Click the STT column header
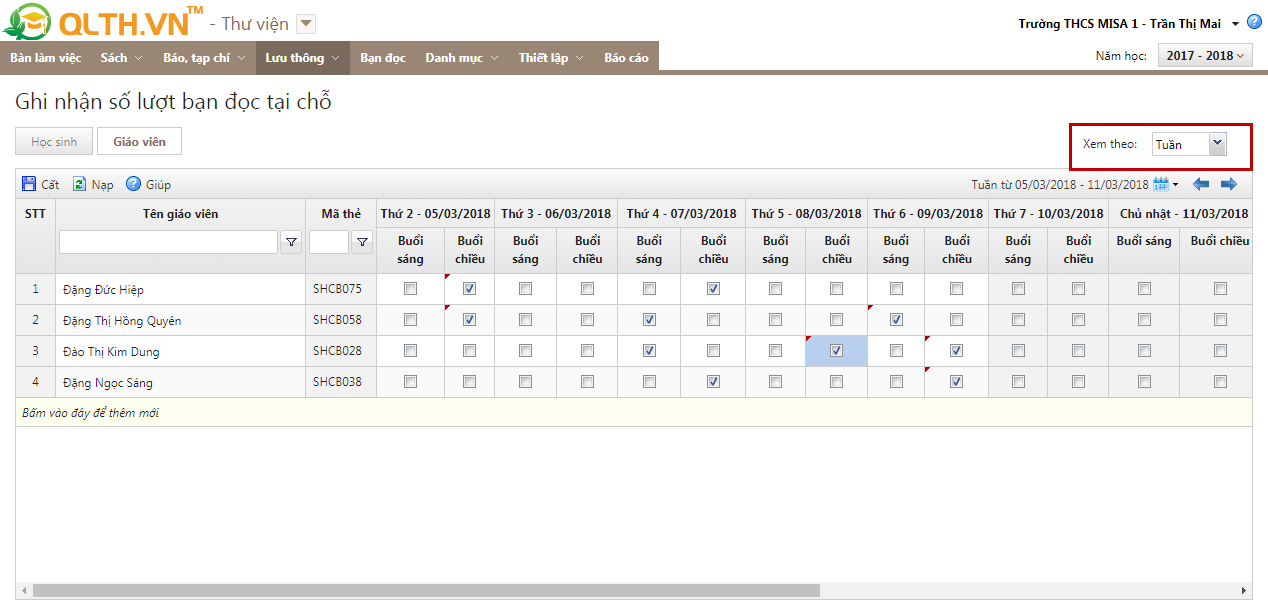 [x=35, y=213]
